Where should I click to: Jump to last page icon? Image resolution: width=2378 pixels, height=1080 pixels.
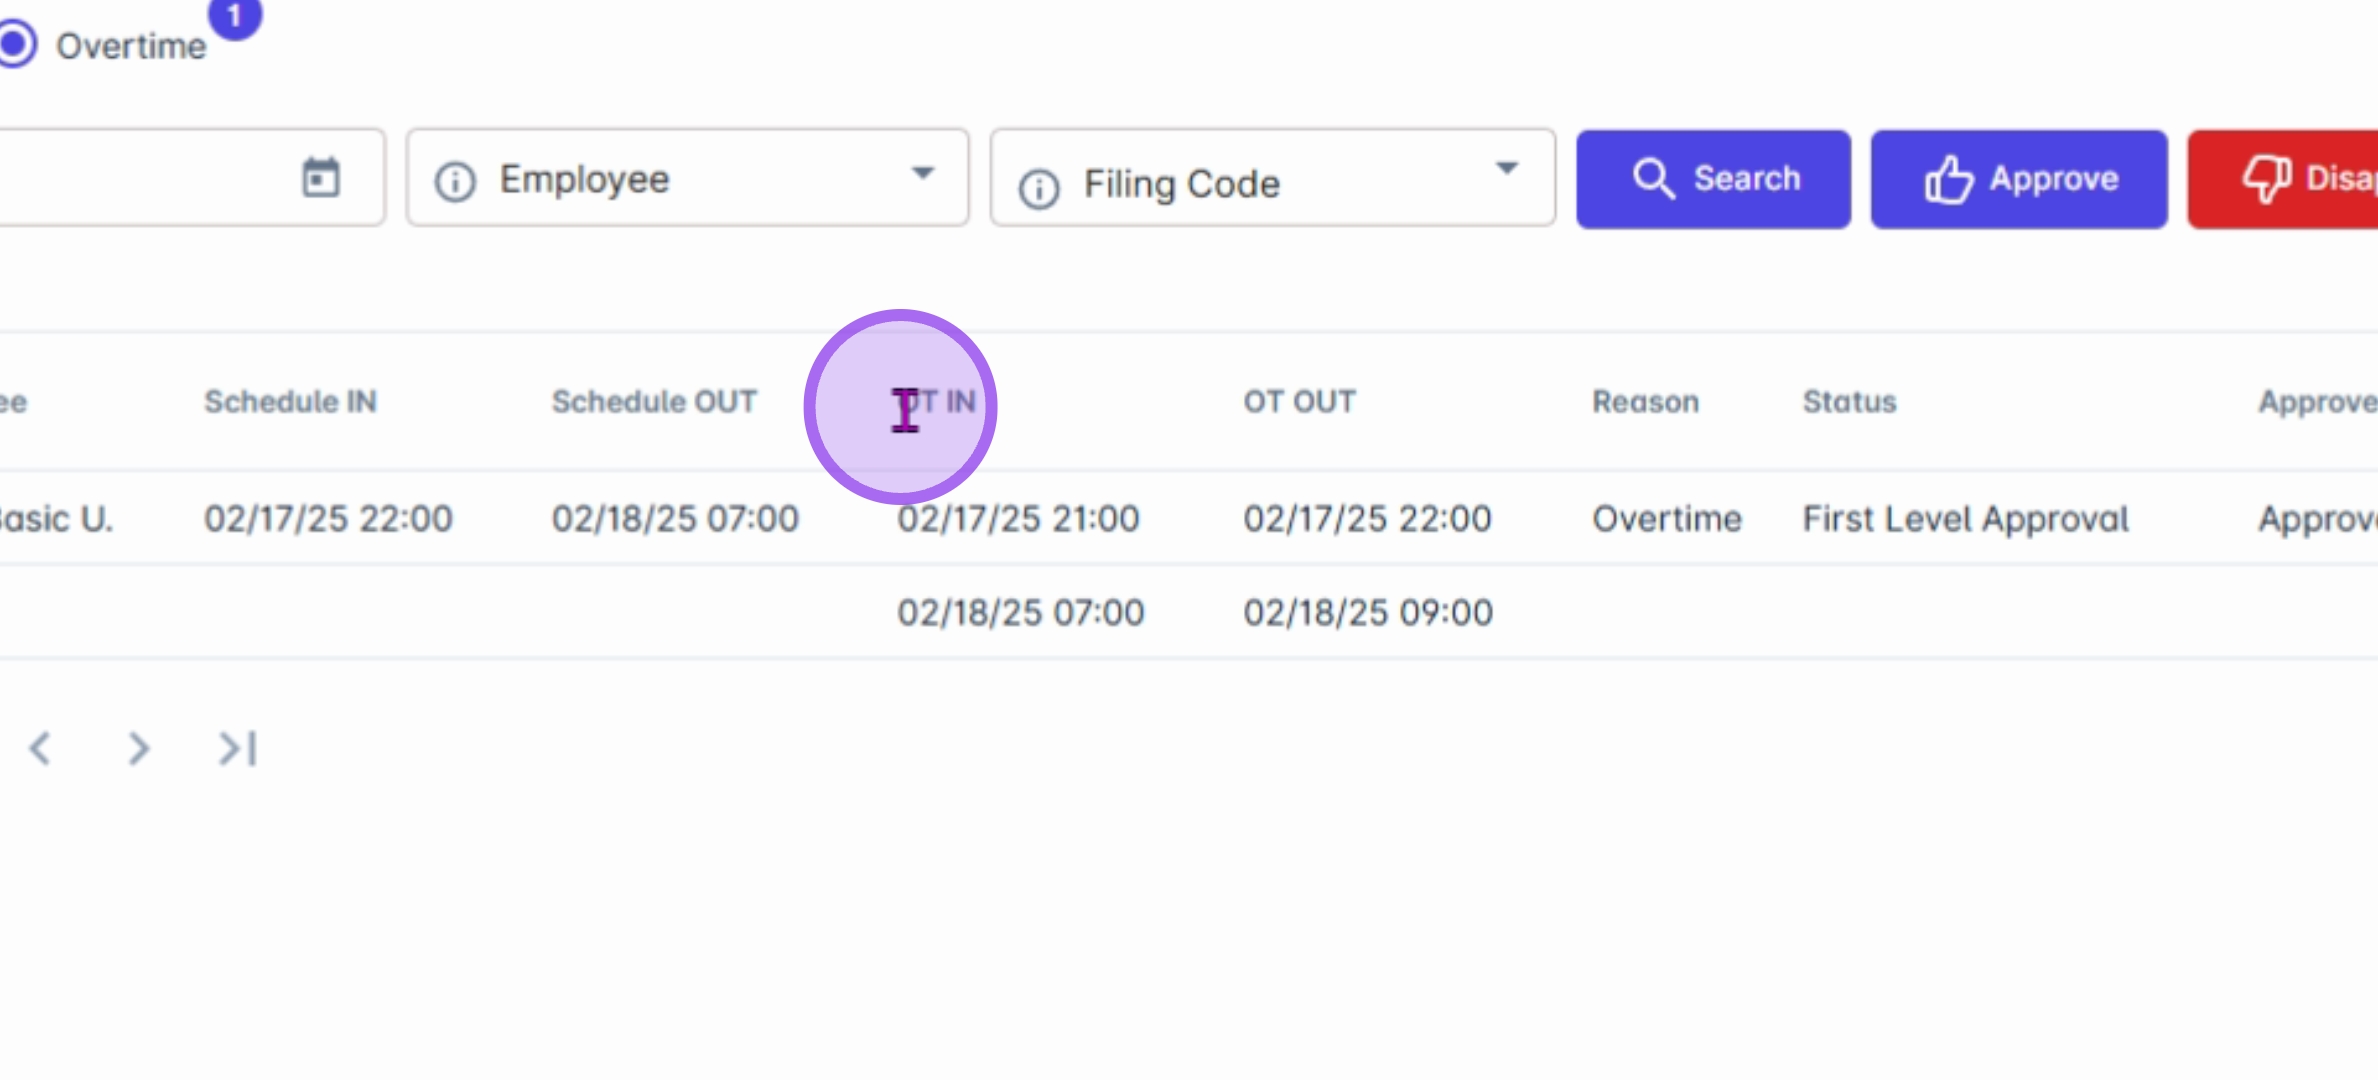(x=238, y=748)
